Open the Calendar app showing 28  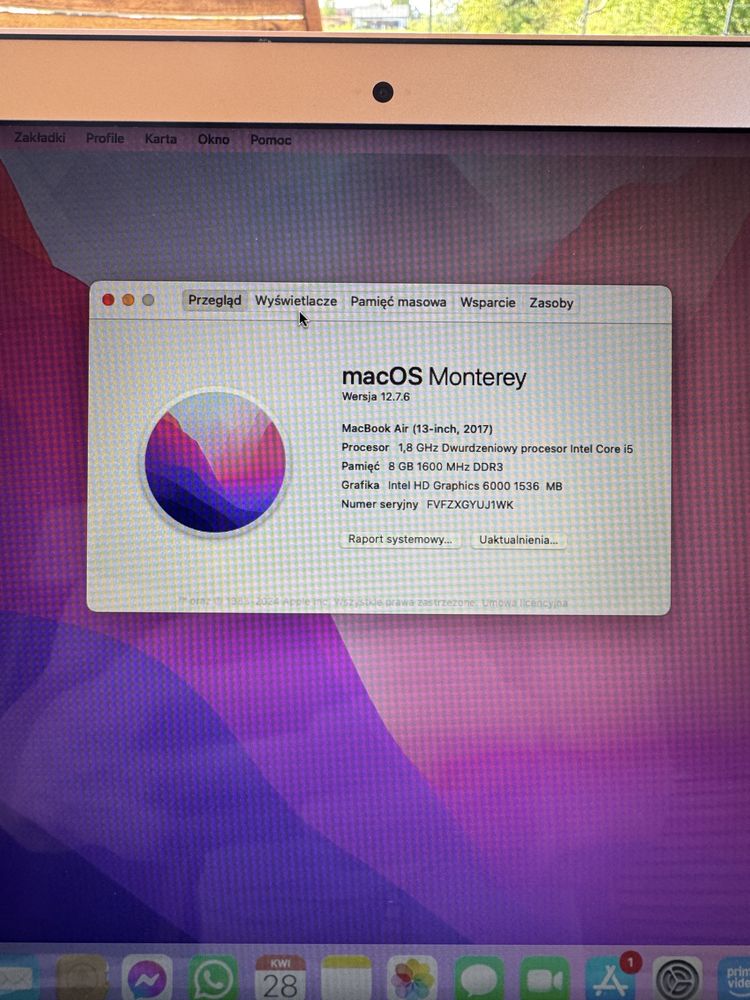click(x=280, y=978)
